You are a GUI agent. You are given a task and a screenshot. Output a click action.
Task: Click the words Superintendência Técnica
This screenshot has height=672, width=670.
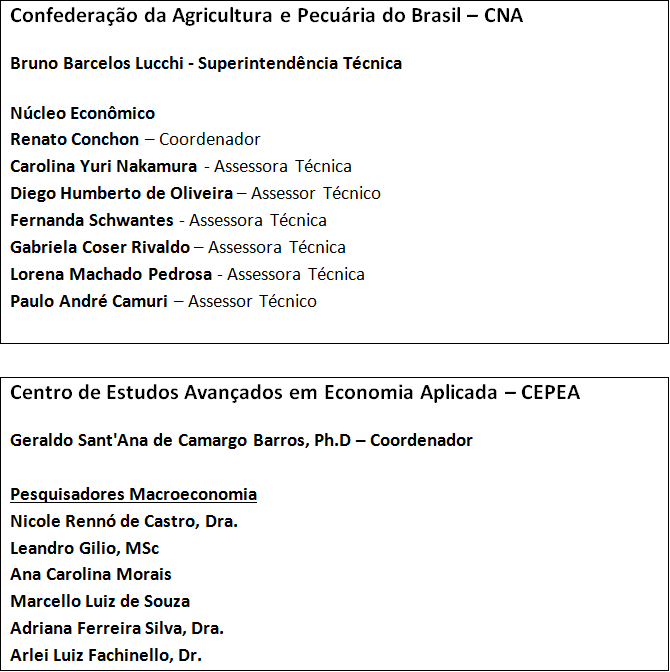click(300, 63)
